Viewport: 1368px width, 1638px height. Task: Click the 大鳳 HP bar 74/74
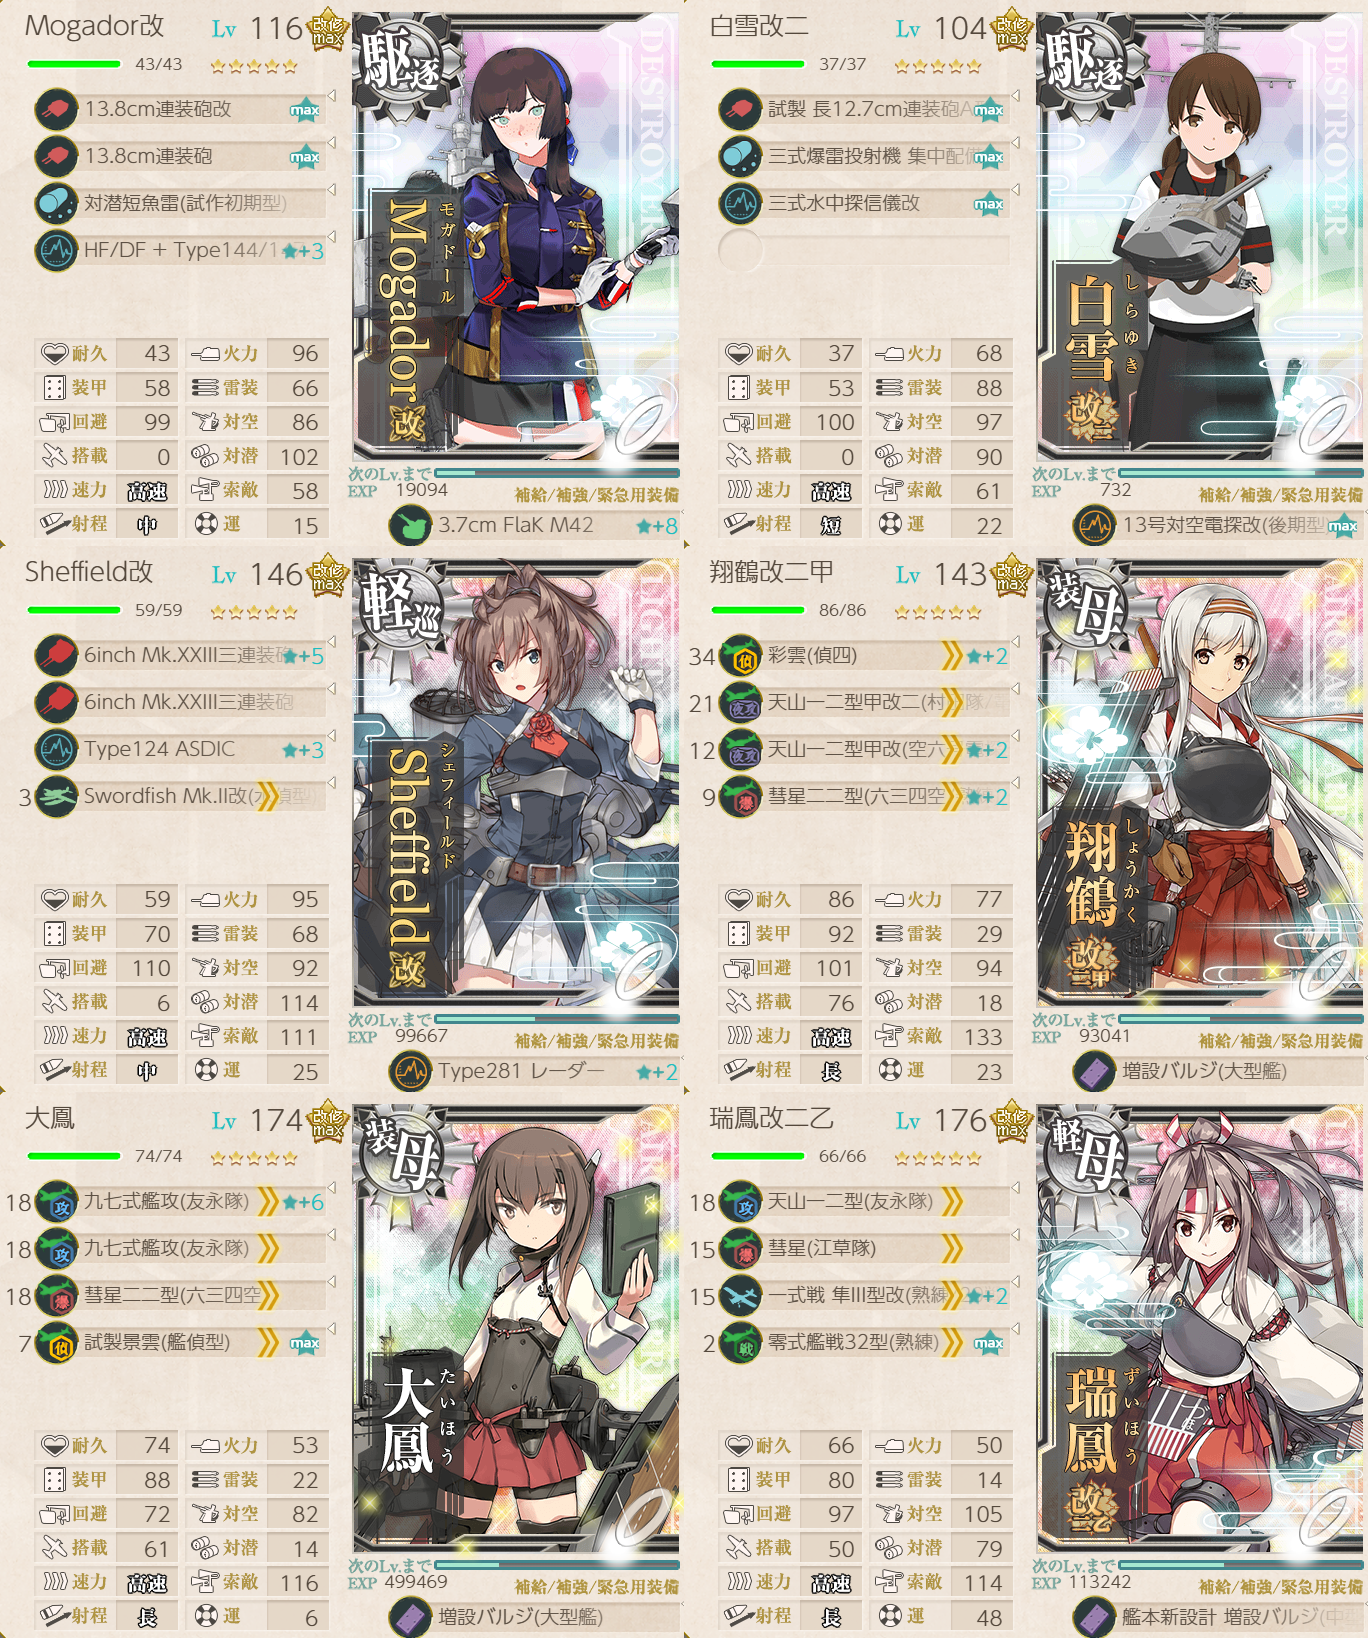(x=74, y=1156)
